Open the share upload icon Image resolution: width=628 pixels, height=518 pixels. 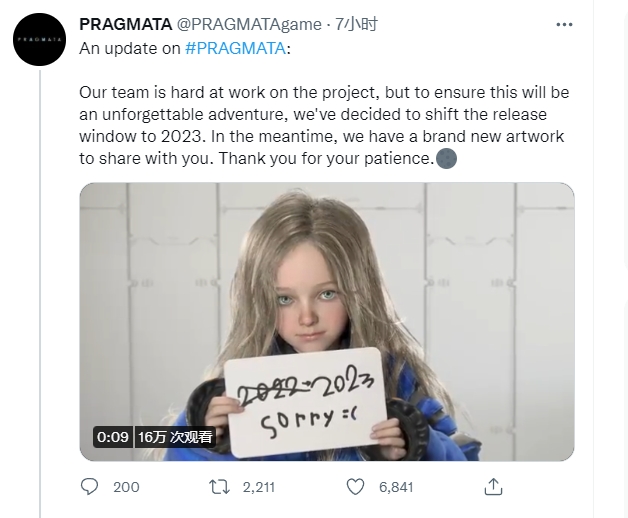pyautogui.click(x=492, y=487)
